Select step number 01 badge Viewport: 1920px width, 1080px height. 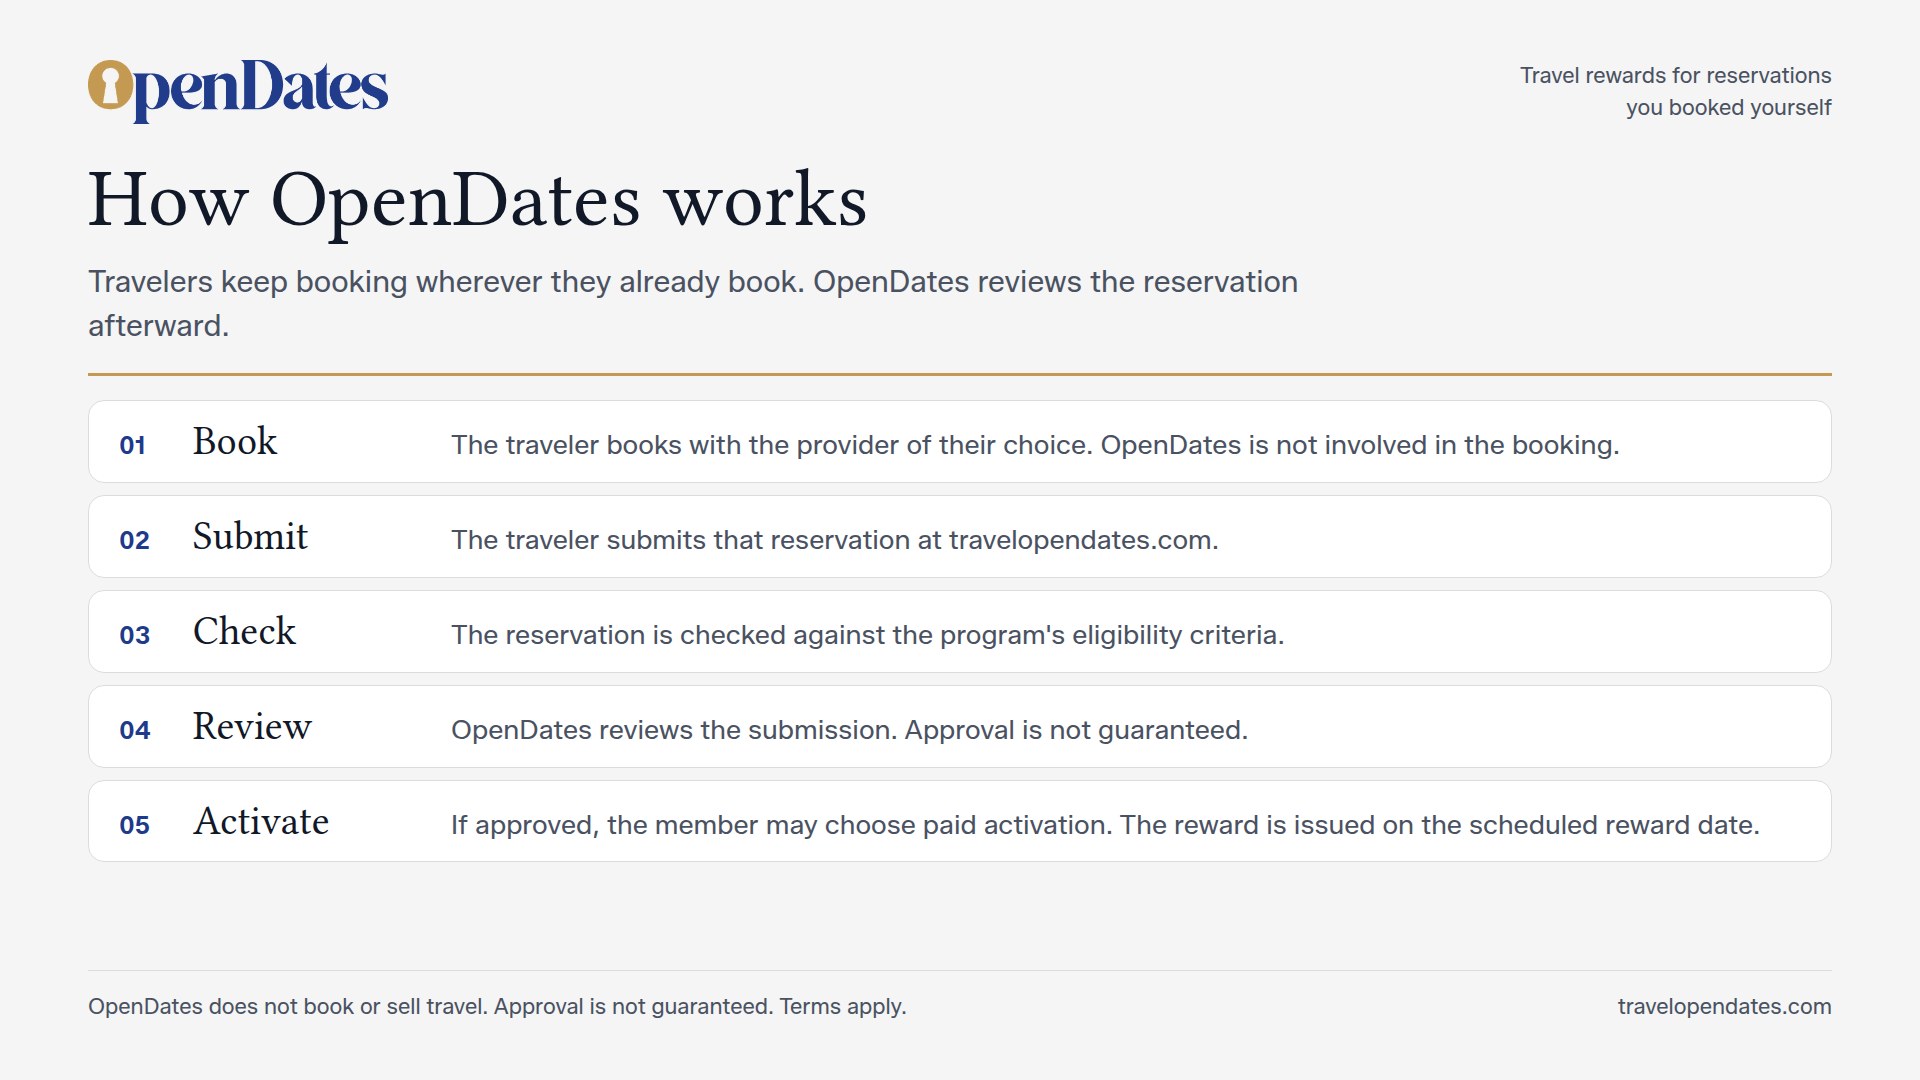tap(133, 445)
